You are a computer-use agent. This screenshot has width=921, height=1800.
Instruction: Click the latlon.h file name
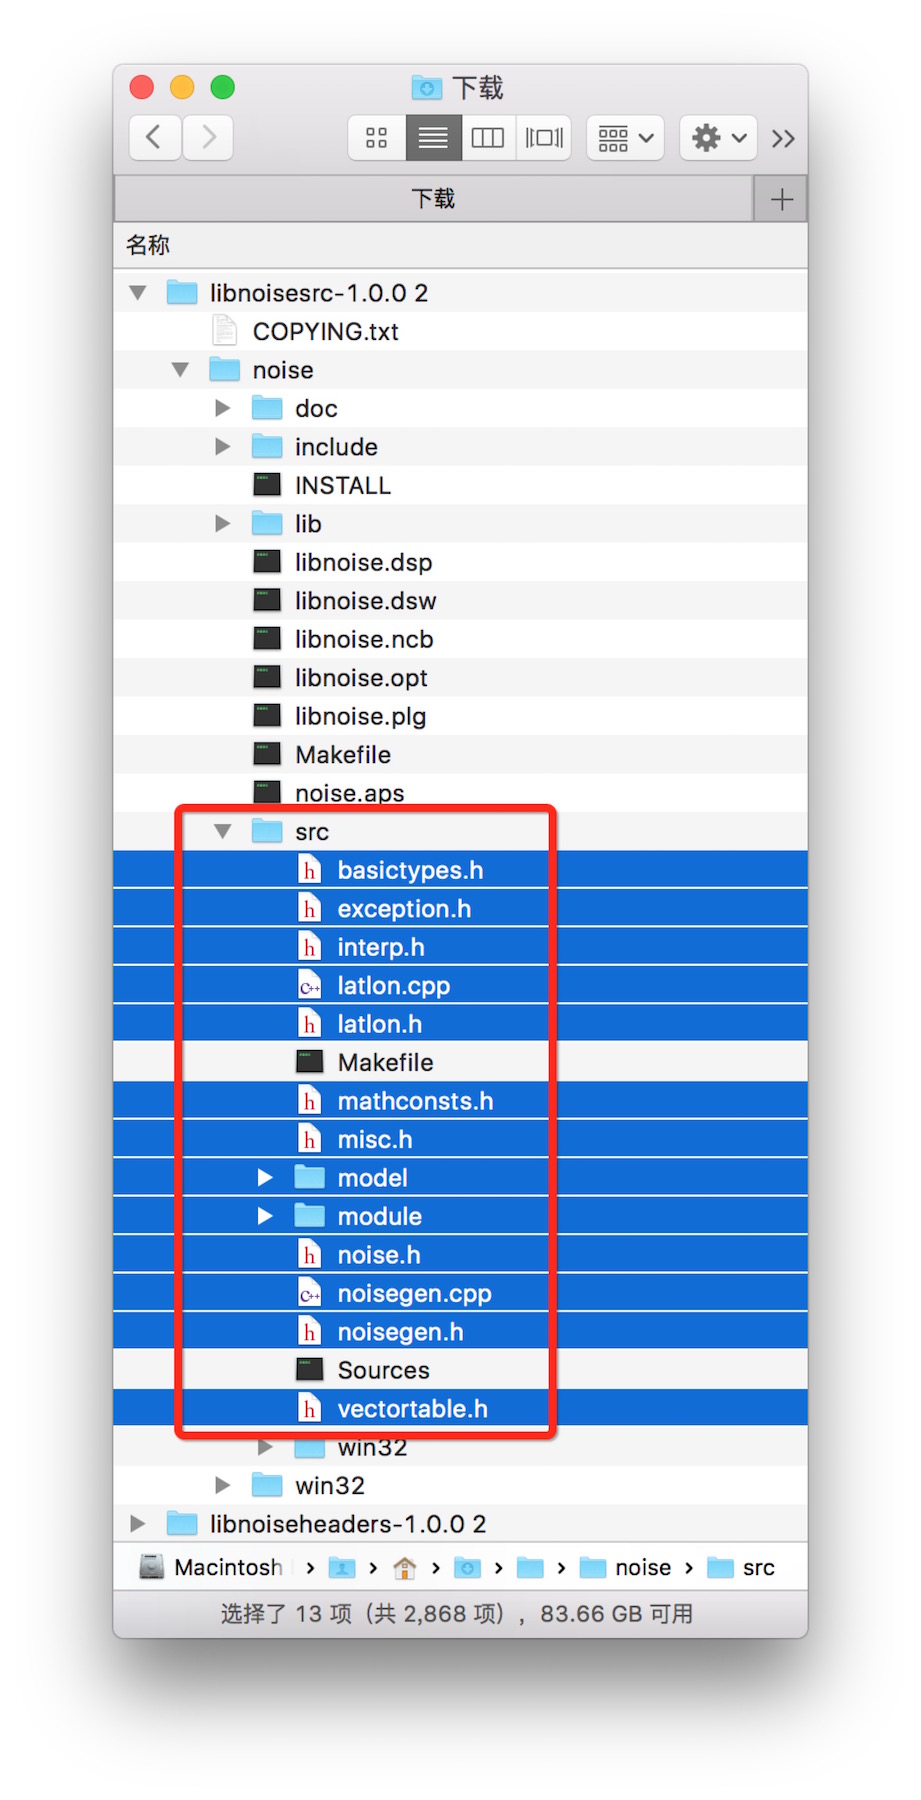tap(380, 1024)
